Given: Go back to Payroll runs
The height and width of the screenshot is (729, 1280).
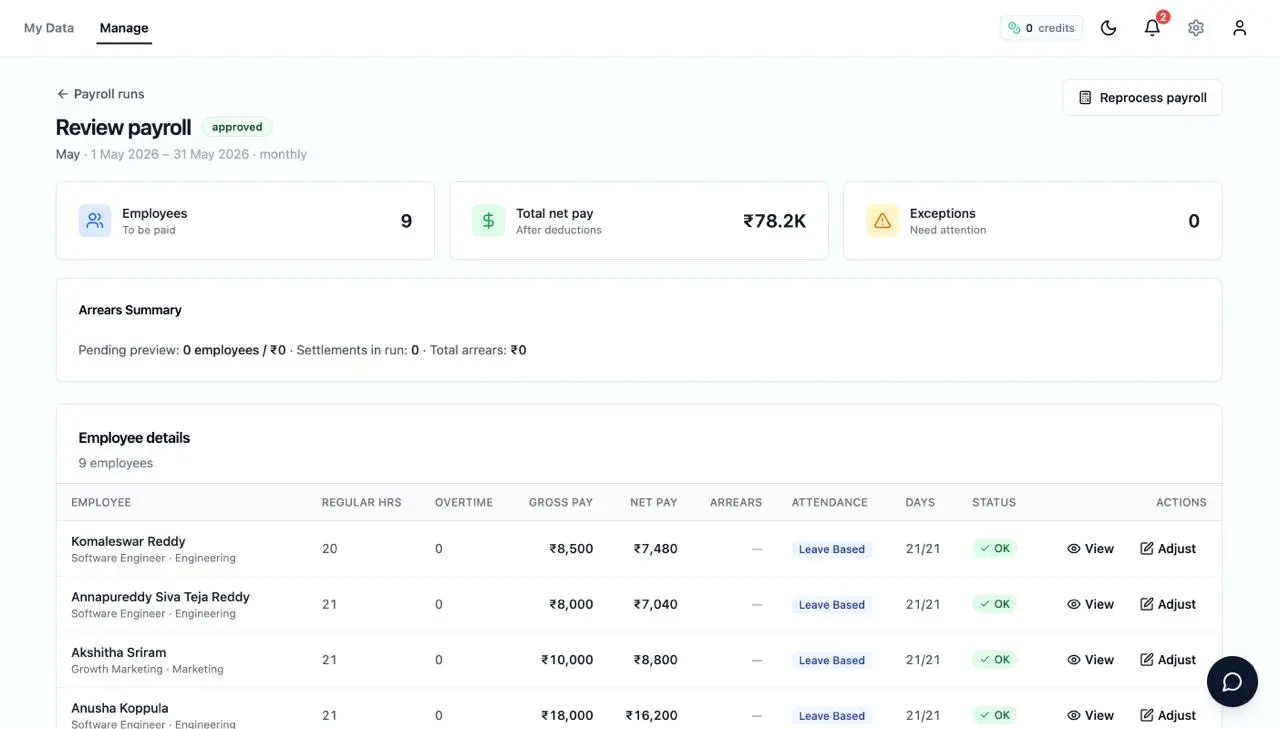Looking at the screenshot, I should 100,94.
